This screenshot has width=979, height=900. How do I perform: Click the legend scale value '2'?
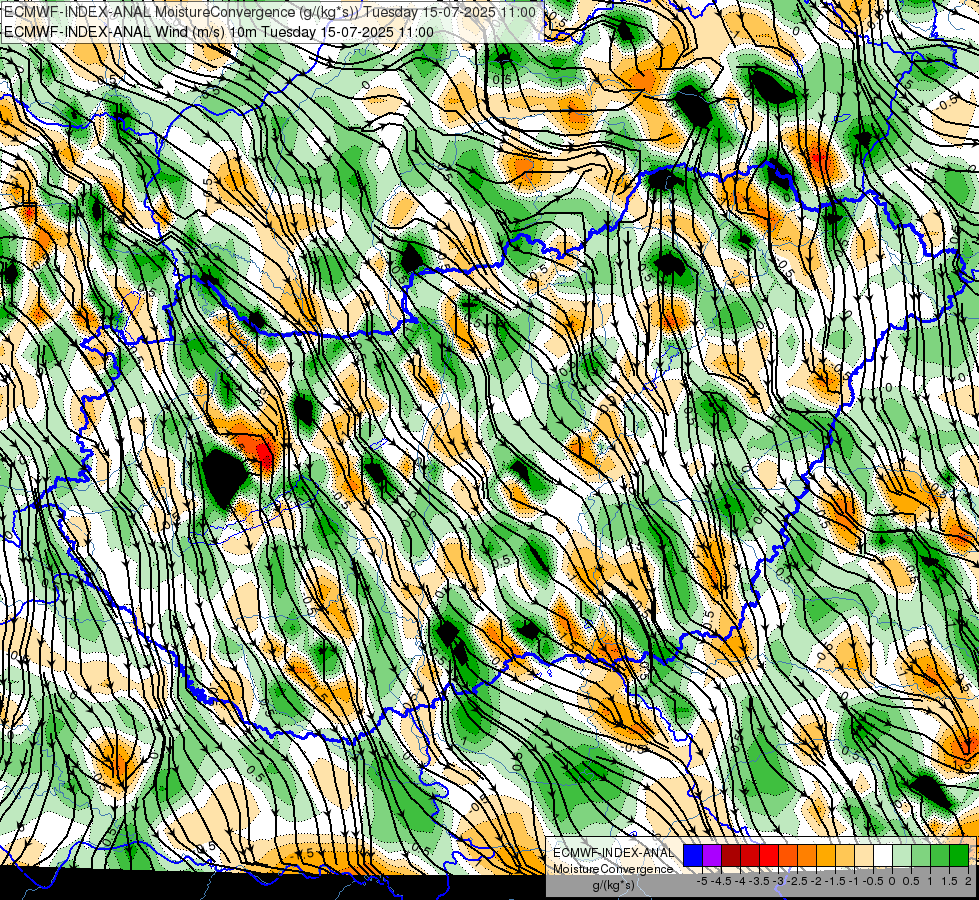click(968, 881)
